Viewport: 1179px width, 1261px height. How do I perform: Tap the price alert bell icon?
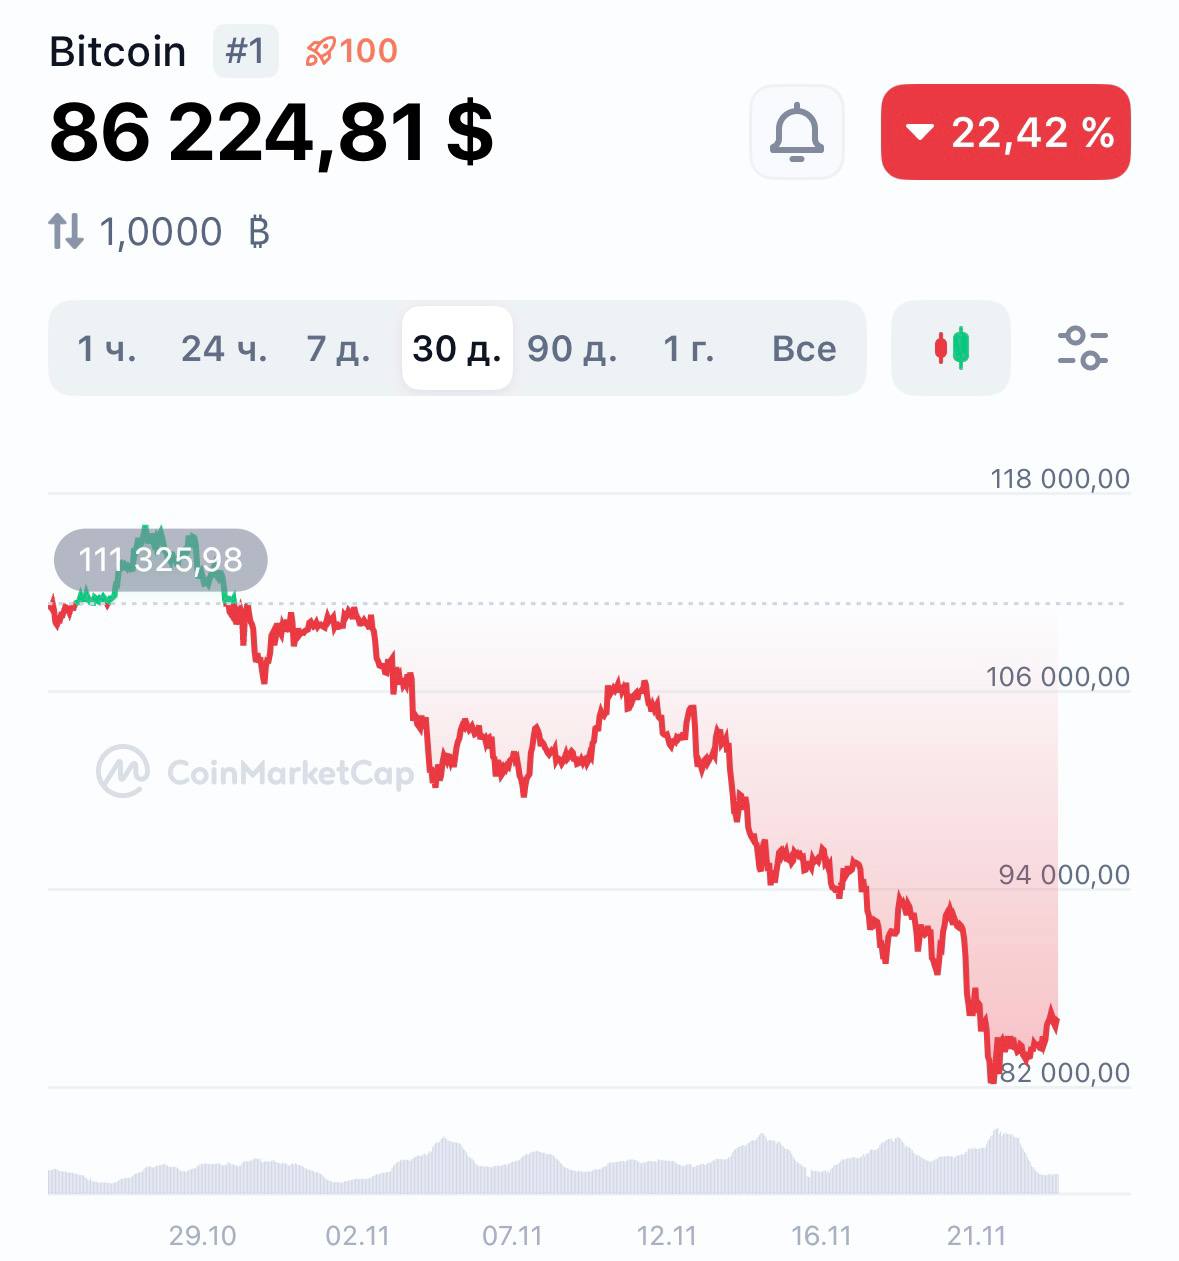(796, 132)
